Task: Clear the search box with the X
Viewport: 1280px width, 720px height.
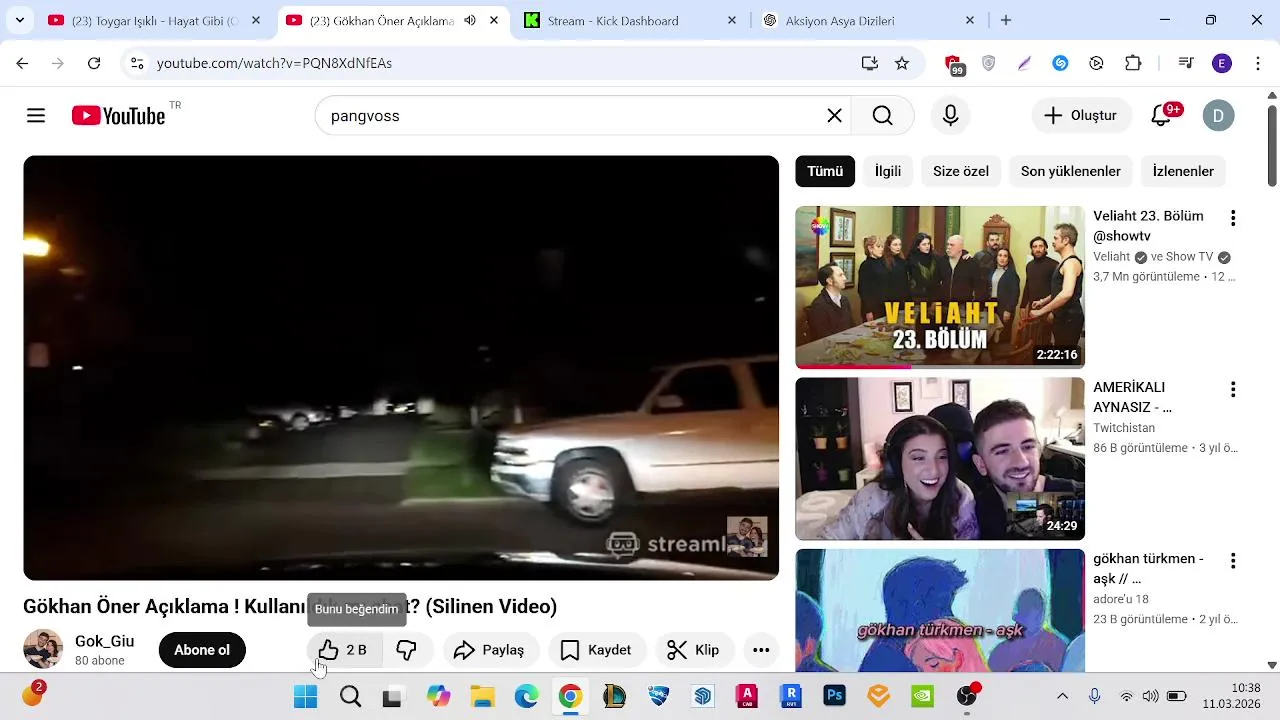Action: 834,116
